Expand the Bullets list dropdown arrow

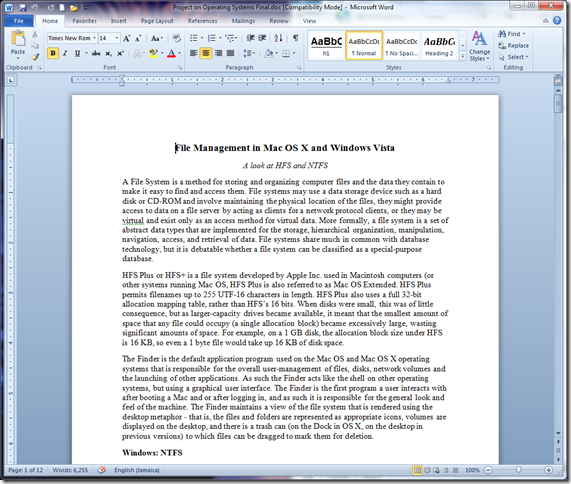[202, 38]
